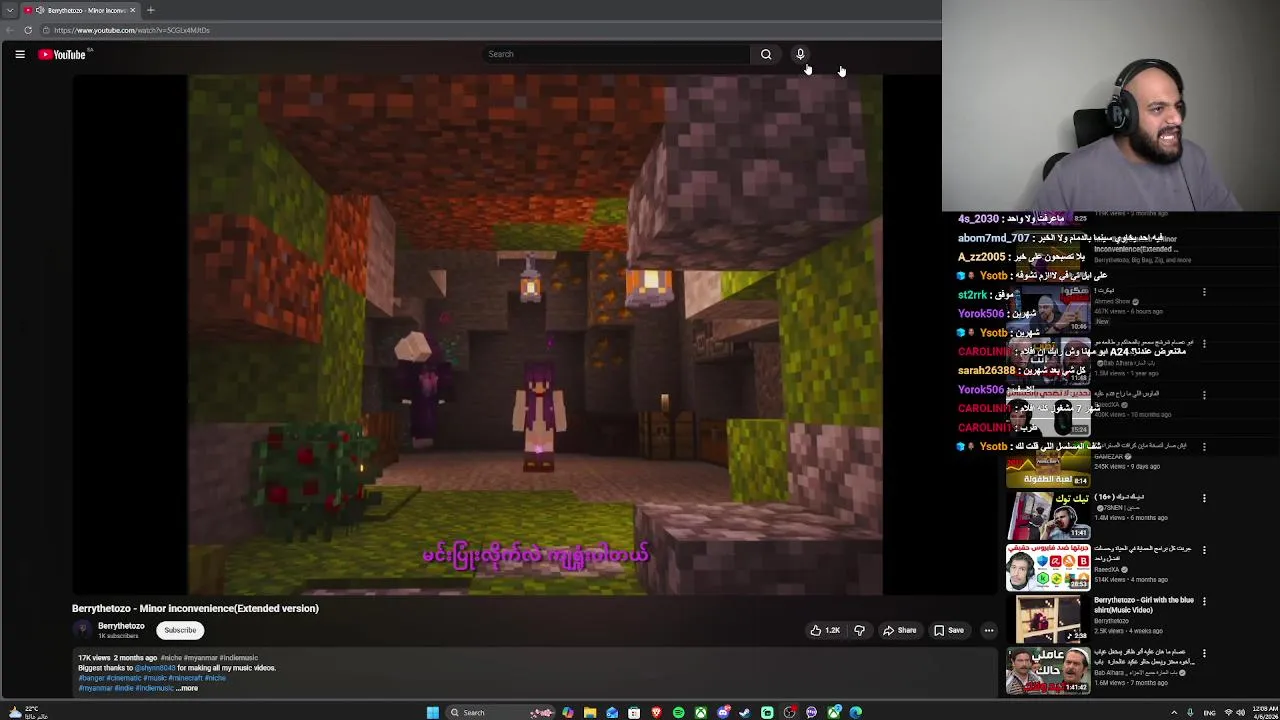The width and height of the screenshot is (1280, 720).
Task: Open Windows Start menu
Action: [432, 712]
